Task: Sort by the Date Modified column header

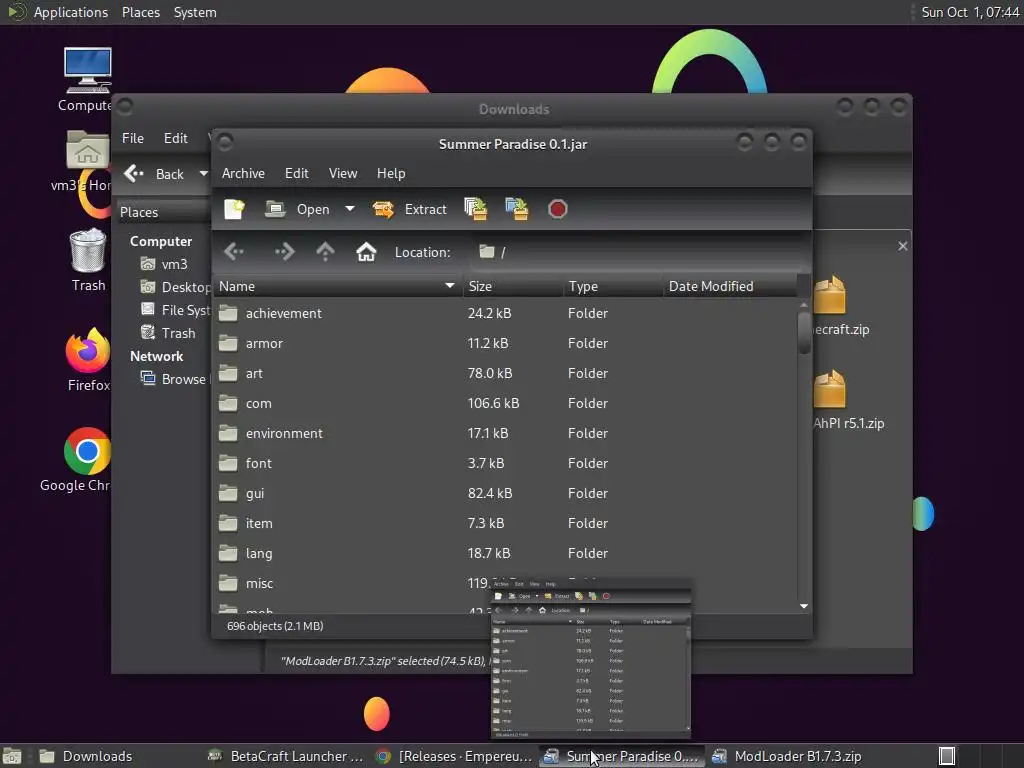Action: tap(729, 286)
